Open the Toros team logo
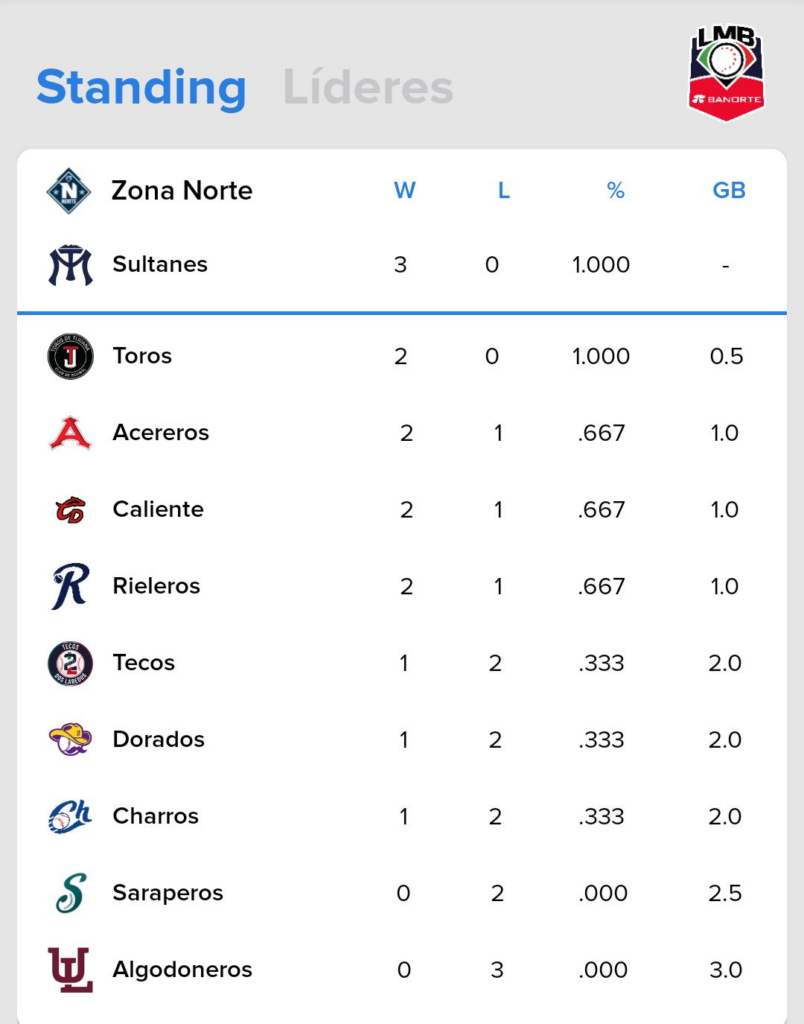 pos(70,356)
